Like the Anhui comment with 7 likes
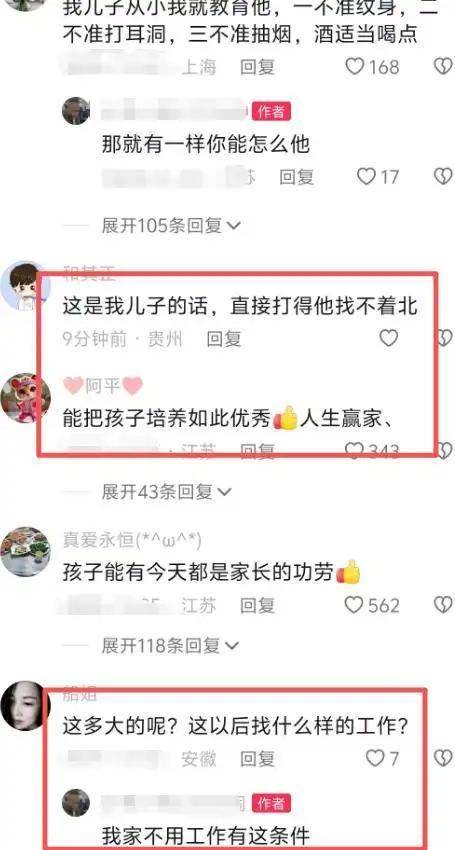The height and width of the screenshot is (850, 455). coord(375,758)
